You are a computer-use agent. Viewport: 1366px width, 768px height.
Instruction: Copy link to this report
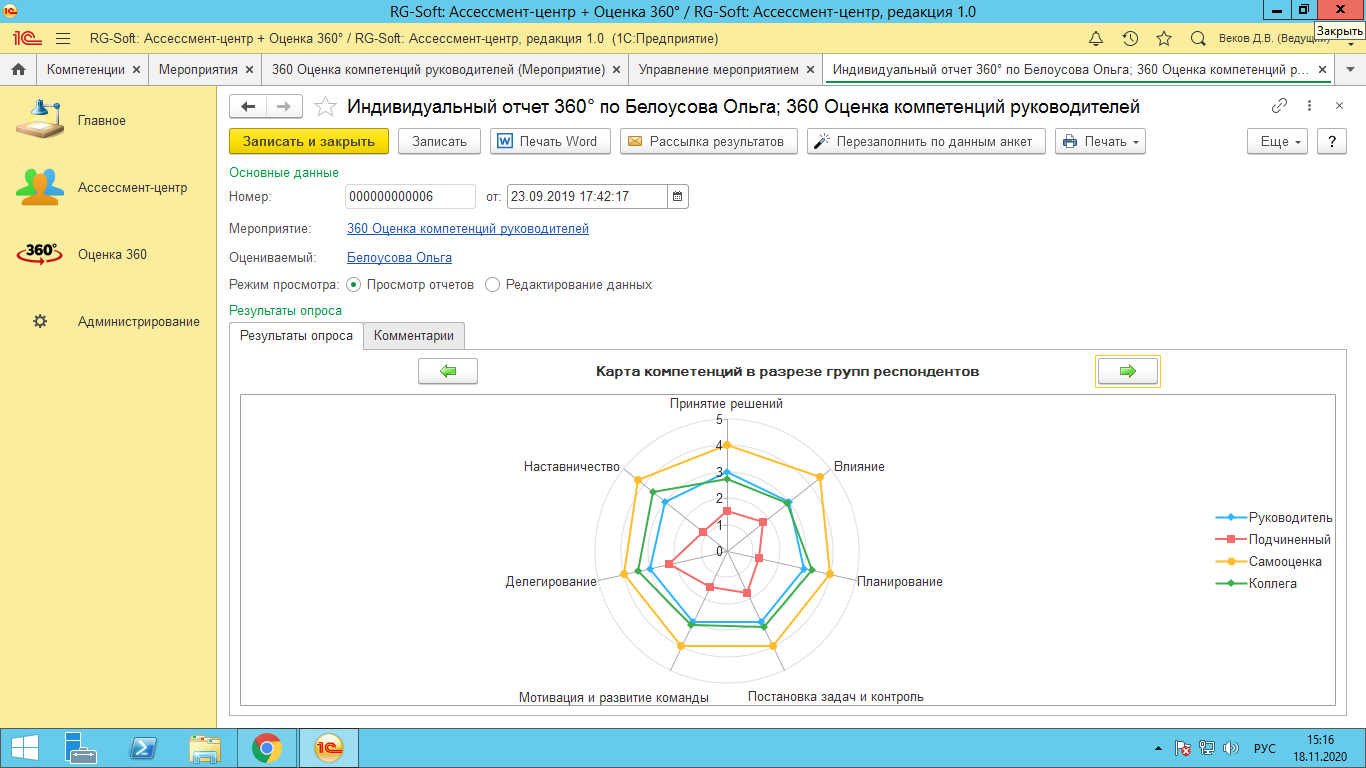(x=1279, y=106)
